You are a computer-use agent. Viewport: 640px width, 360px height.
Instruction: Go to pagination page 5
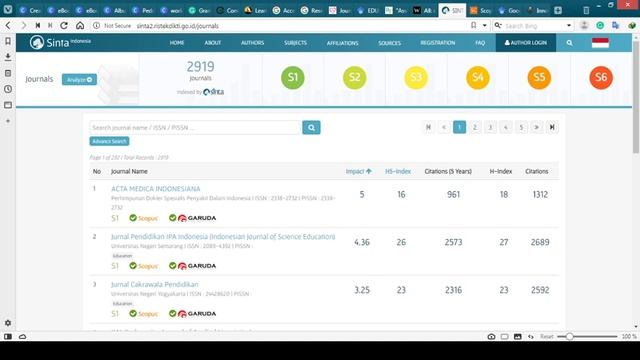point(521,127)
